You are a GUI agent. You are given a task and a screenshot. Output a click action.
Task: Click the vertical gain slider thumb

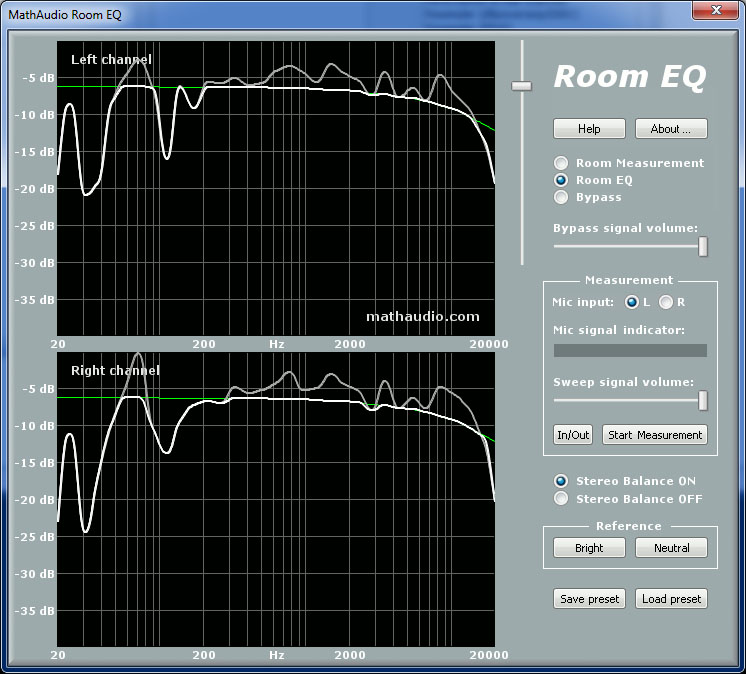521,86
